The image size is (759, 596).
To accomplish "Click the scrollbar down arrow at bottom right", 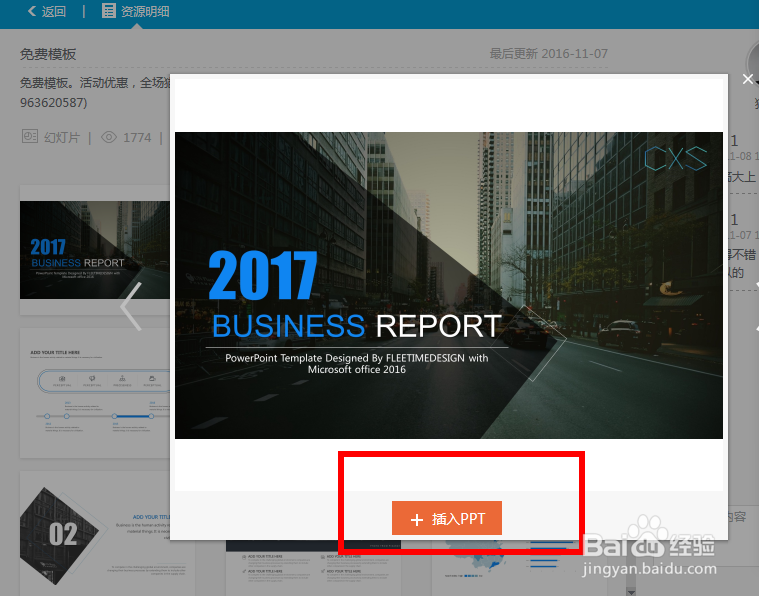I will coord(631,592).
